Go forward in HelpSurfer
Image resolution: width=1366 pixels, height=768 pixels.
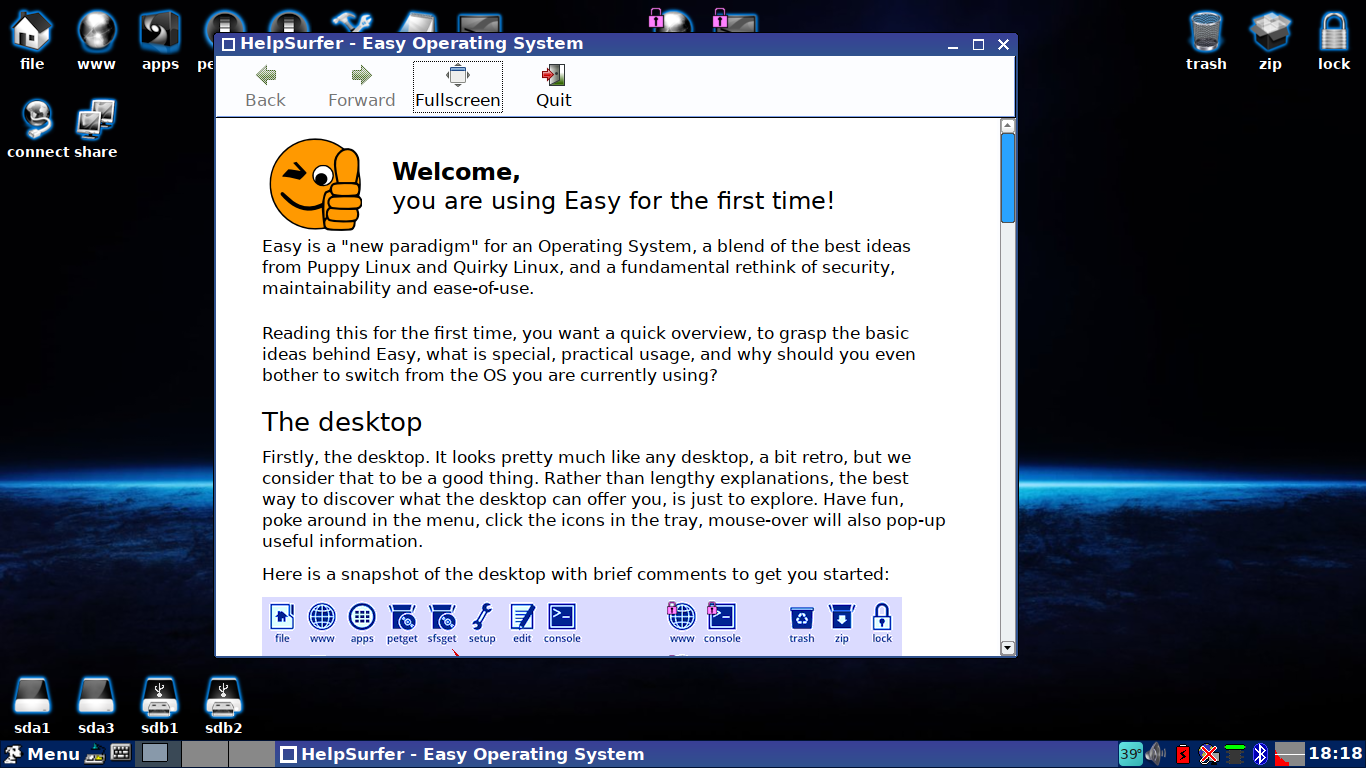(x=361, y=87)
